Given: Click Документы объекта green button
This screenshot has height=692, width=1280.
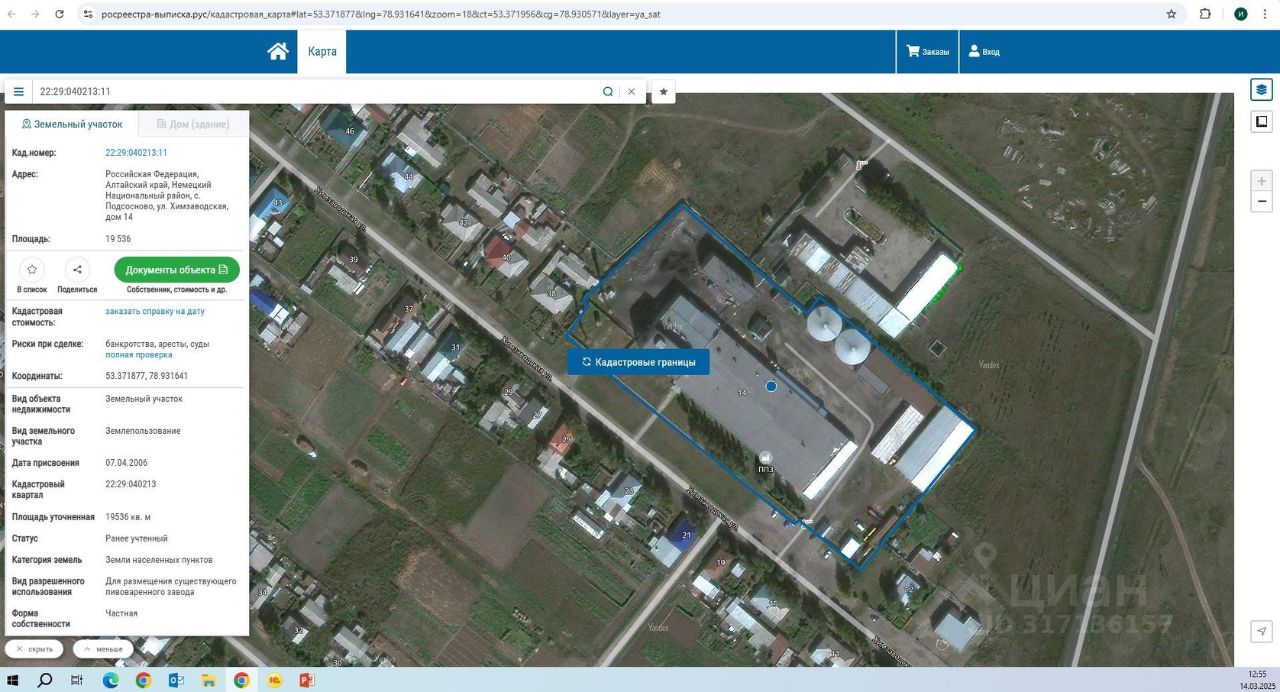Looking at the screenshot, I should click(177, 270).
